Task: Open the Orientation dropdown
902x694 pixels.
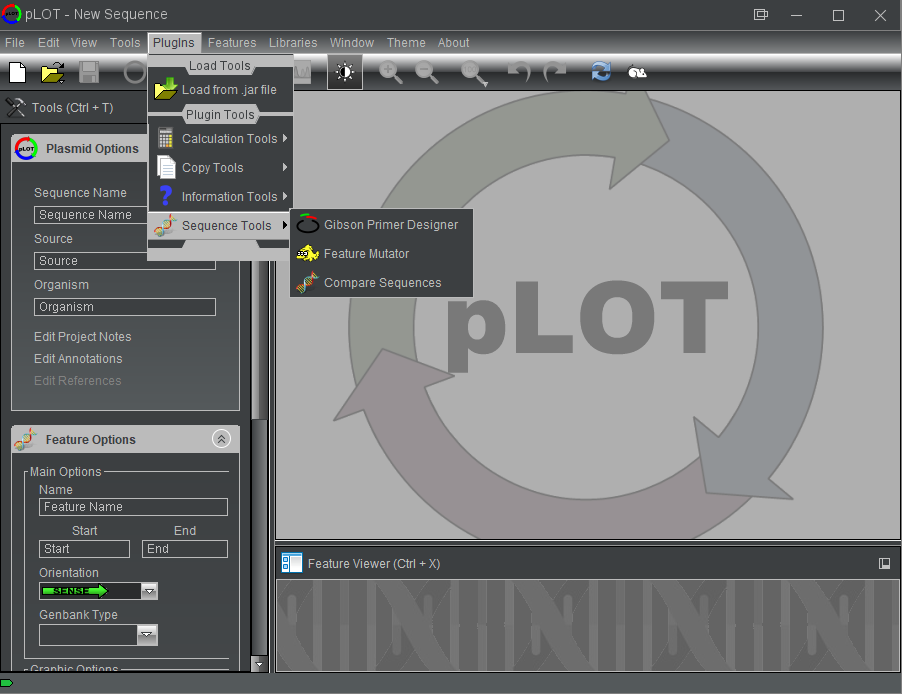Action: 149,591
